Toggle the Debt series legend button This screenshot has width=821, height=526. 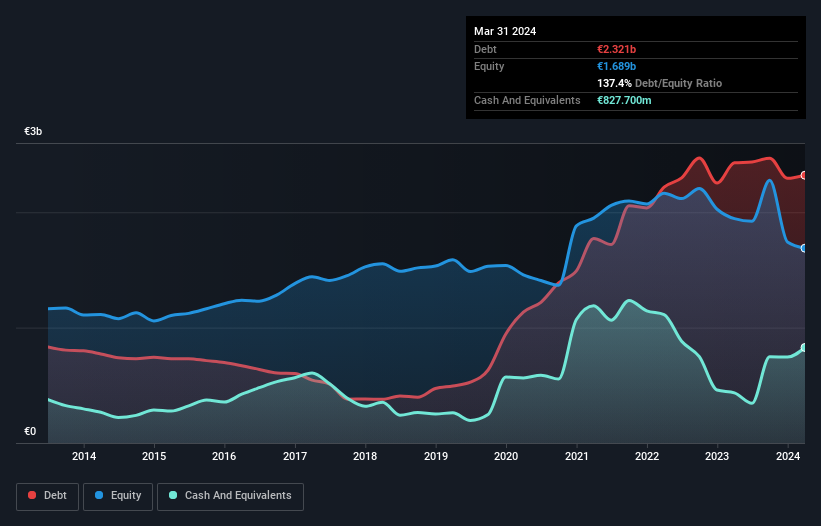tap(48, 496)
